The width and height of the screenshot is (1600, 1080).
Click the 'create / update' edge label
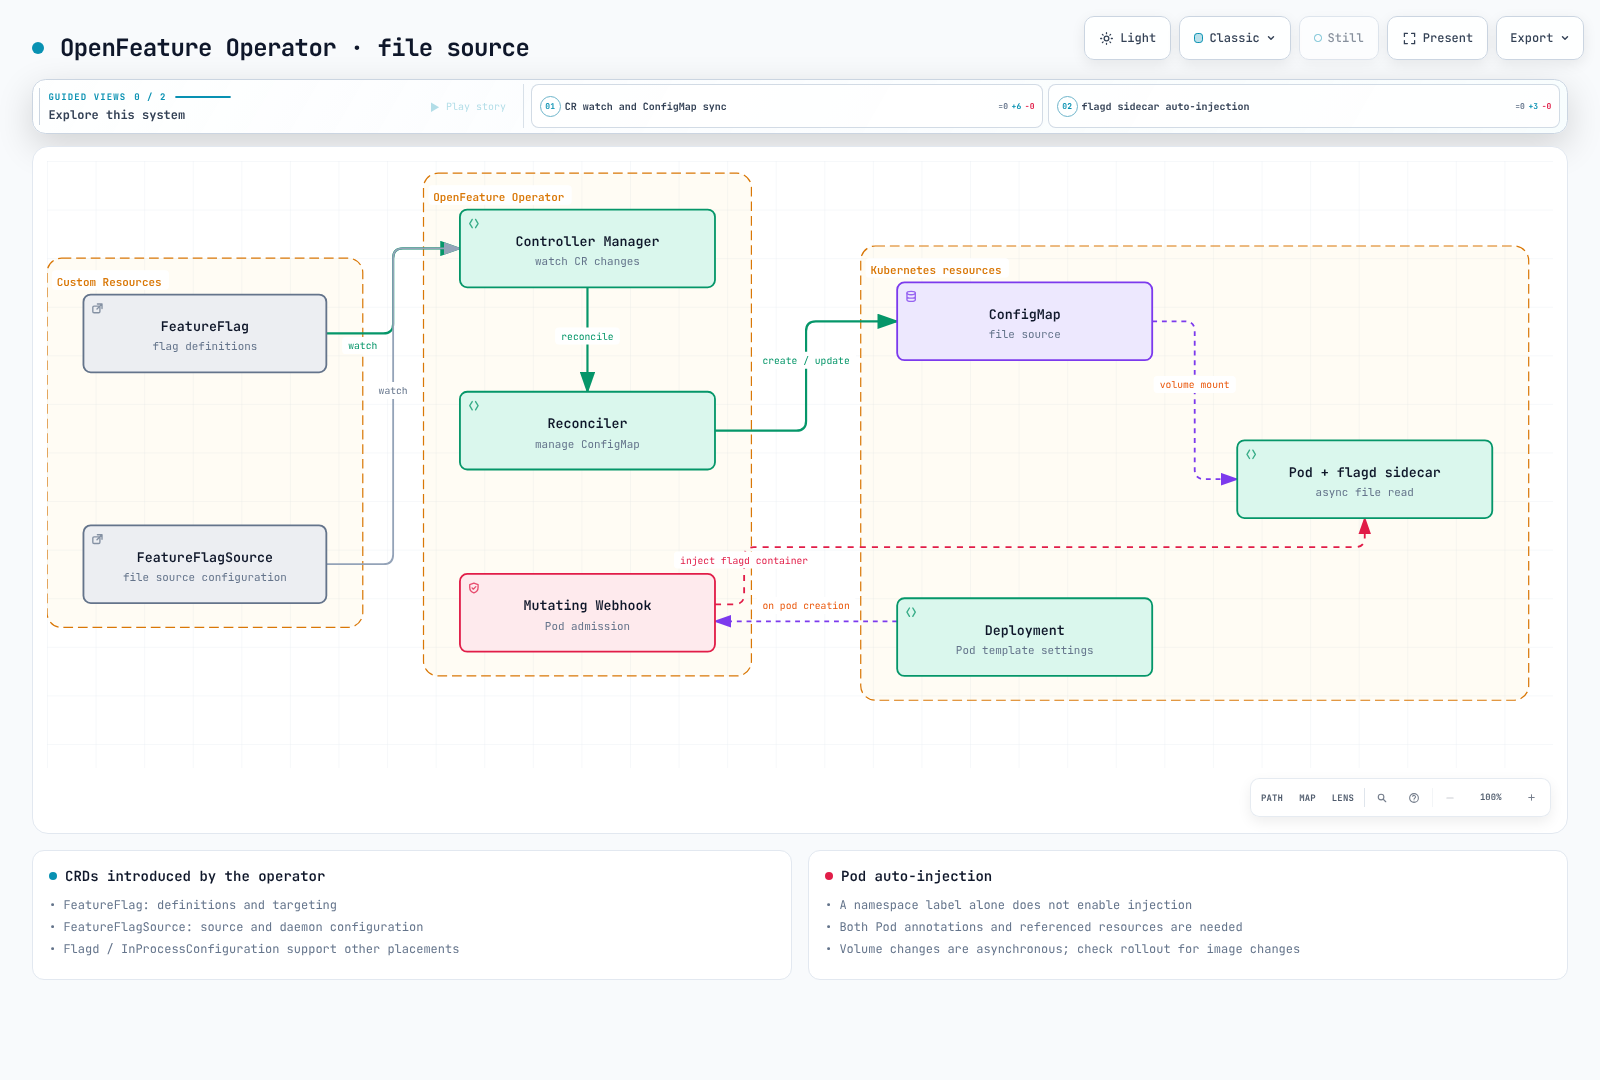pos(806,361)
